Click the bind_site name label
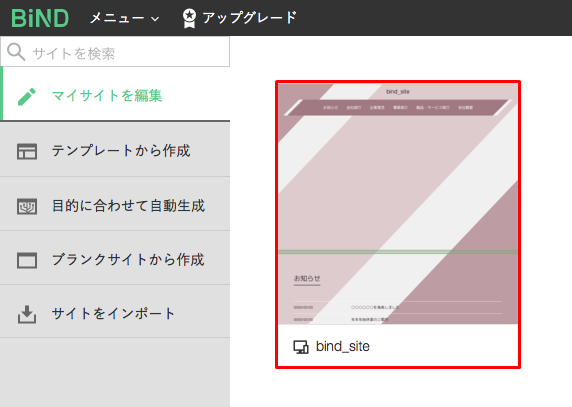 tap(343, 346)
